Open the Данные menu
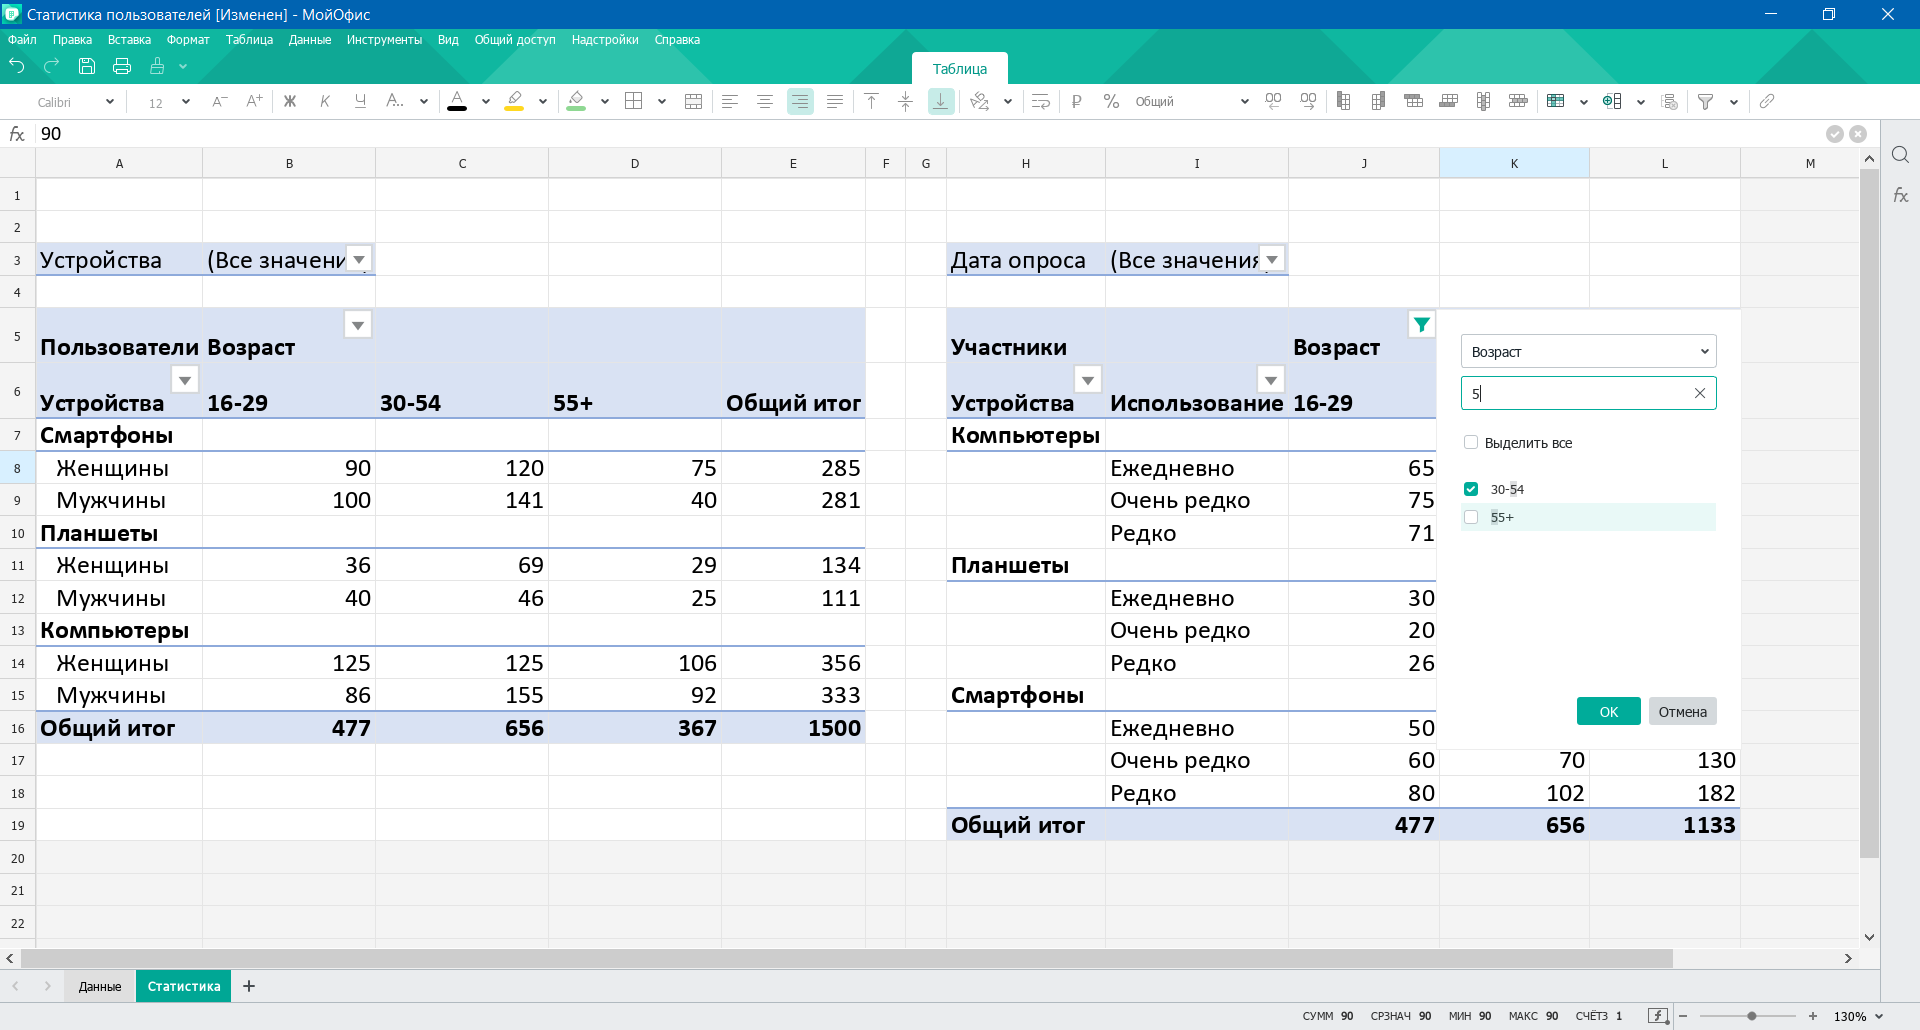The height and width of the screenshot is (1030, 1920). point(310,40)
